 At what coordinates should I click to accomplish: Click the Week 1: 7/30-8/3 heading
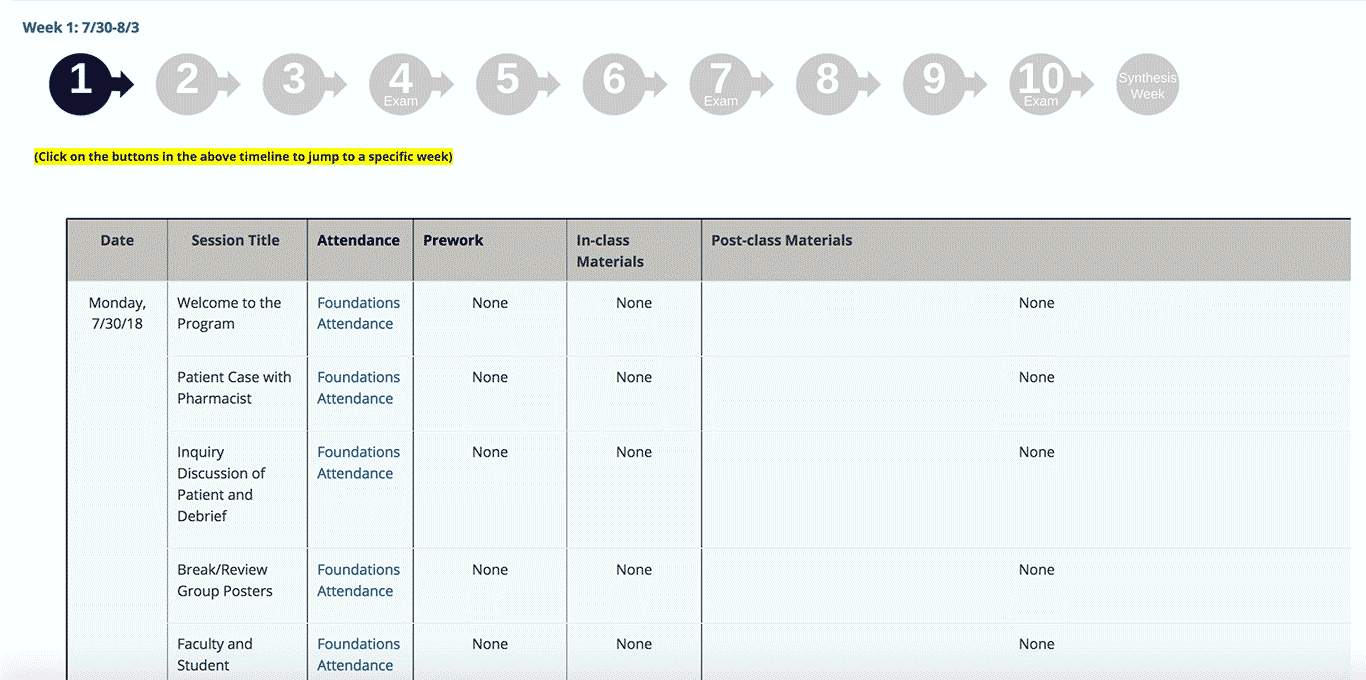[x=81, y=27]
